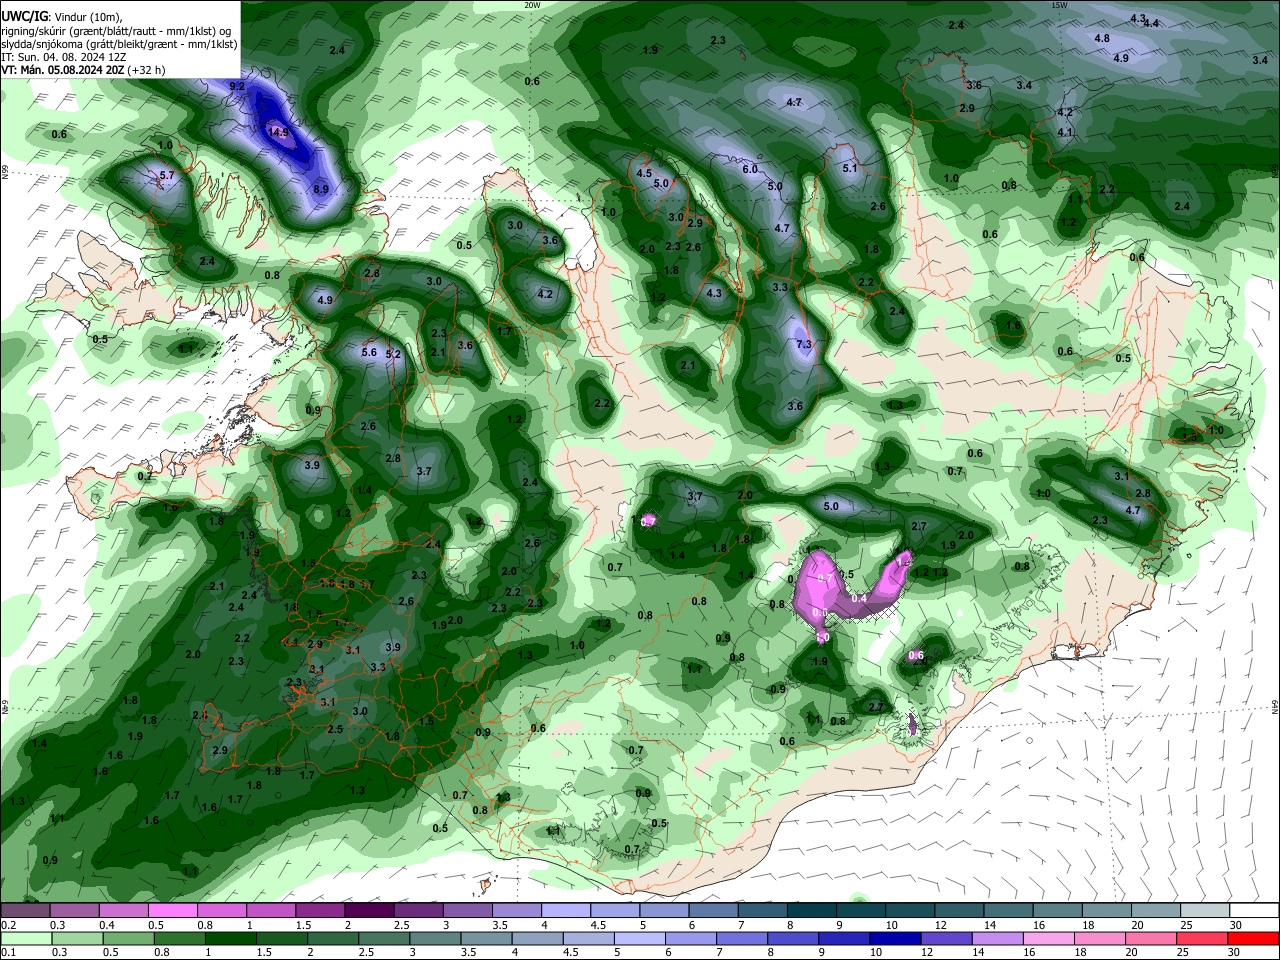Click the 5.2 value on the map
The width and height of the screenshot is (1280, 960).
pos(393,354)
